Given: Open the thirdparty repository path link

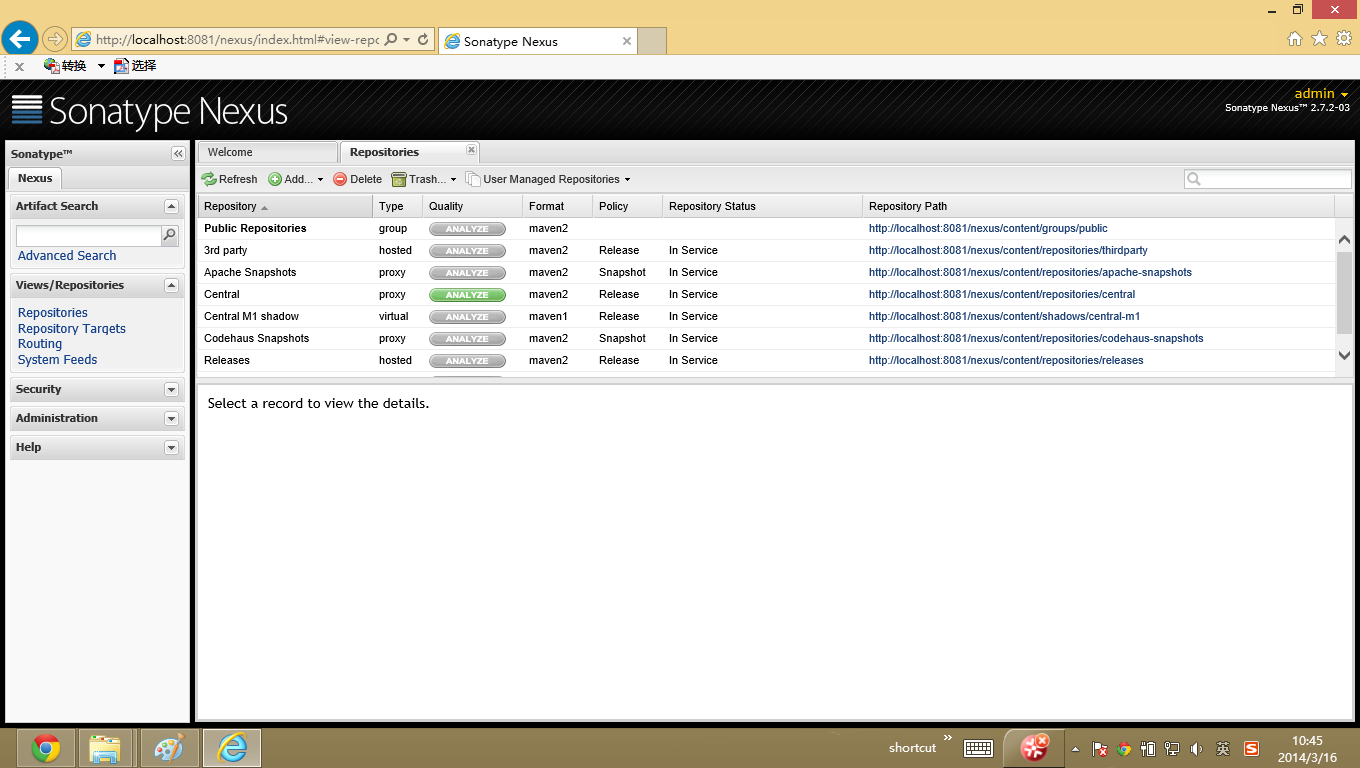Looking at the screenshot, I should 1008,250.
